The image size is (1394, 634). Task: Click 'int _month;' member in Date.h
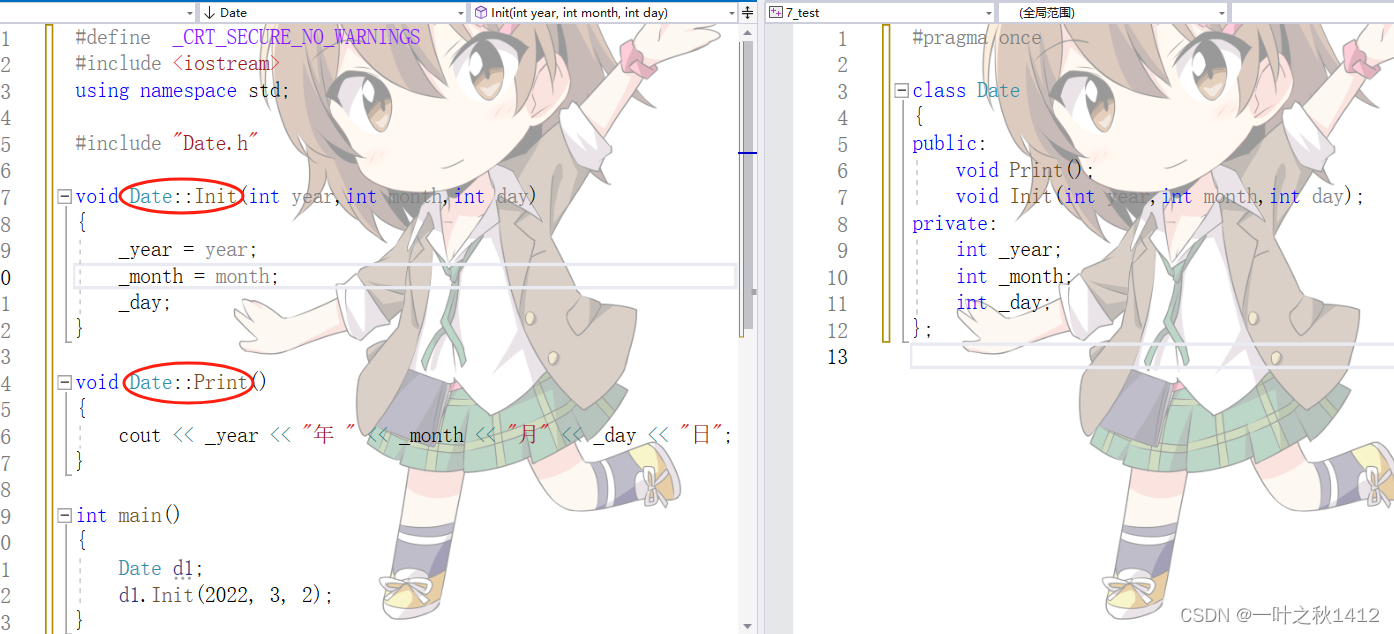[1014, 276]
